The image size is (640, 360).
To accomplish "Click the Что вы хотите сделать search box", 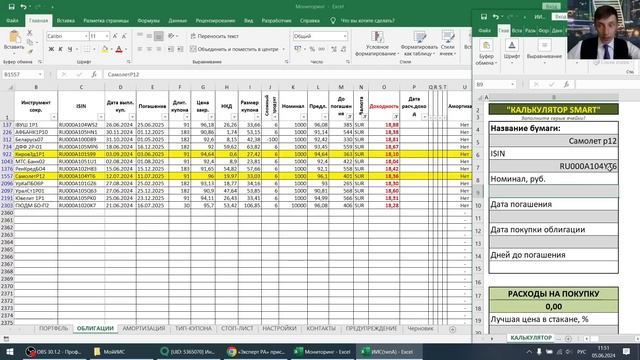I will coord(367,20).
